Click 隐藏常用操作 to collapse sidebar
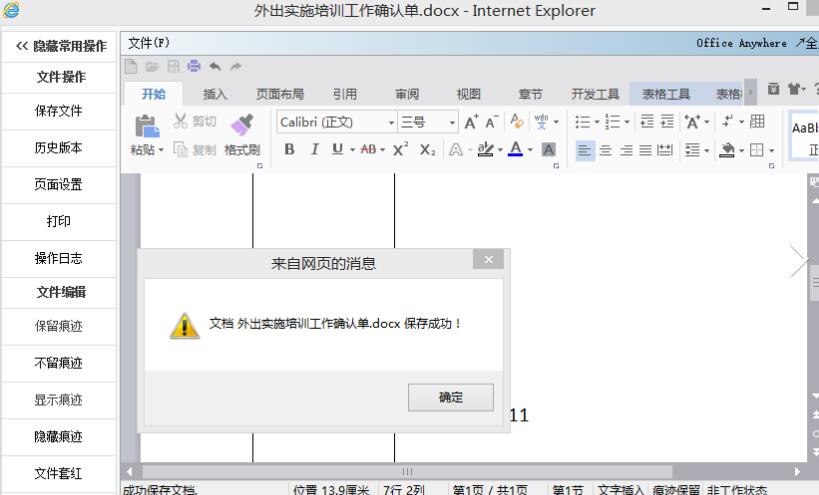Viewport: 819px width, 495px height. [61, 46]
